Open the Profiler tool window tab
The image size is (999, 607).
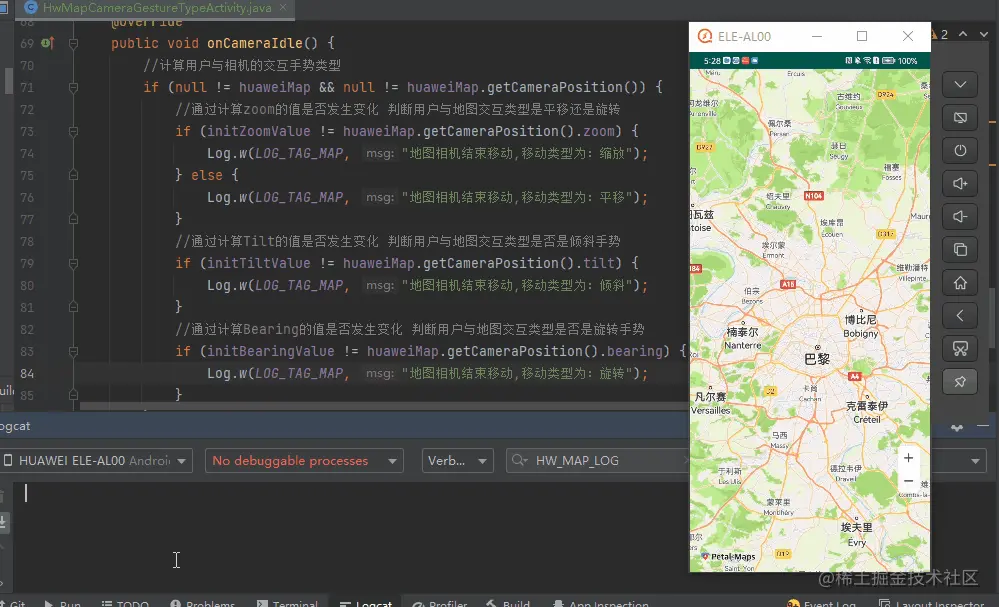(440, 603)
